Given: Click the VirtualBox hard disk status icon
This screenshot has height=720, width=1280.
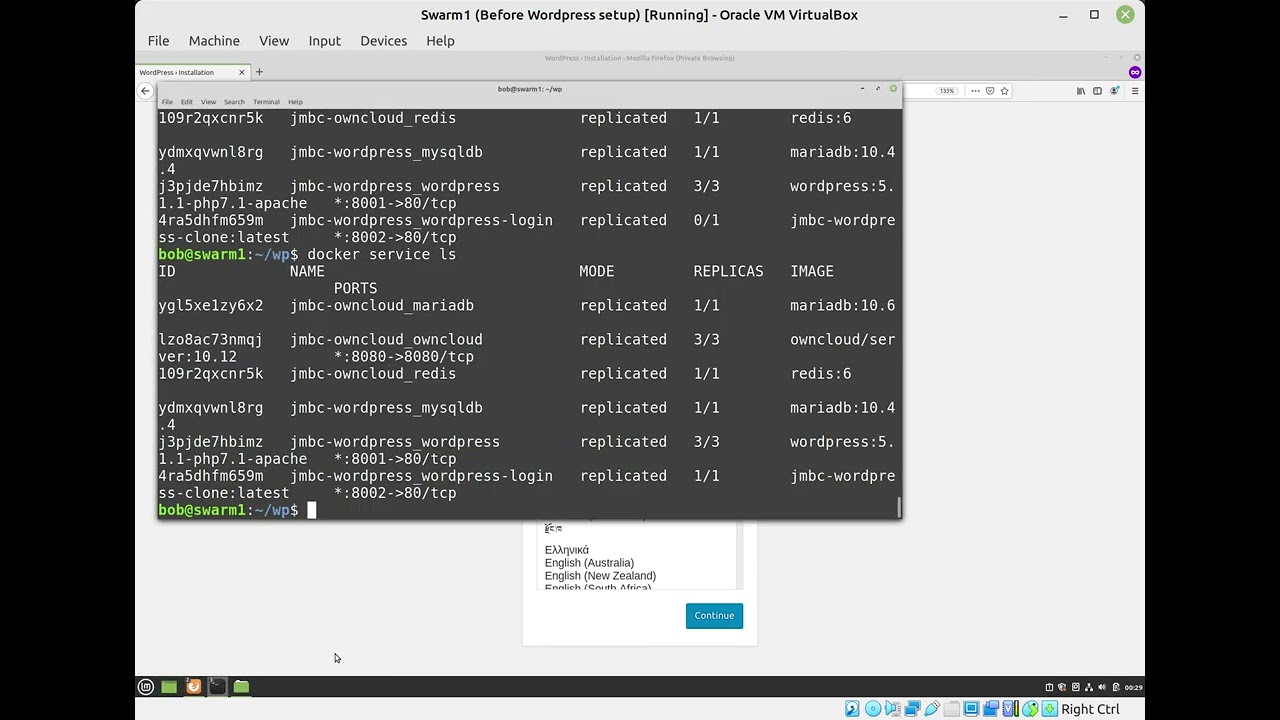Looking at the screenshot, I should pyautogui.click(x=852, y=709).
